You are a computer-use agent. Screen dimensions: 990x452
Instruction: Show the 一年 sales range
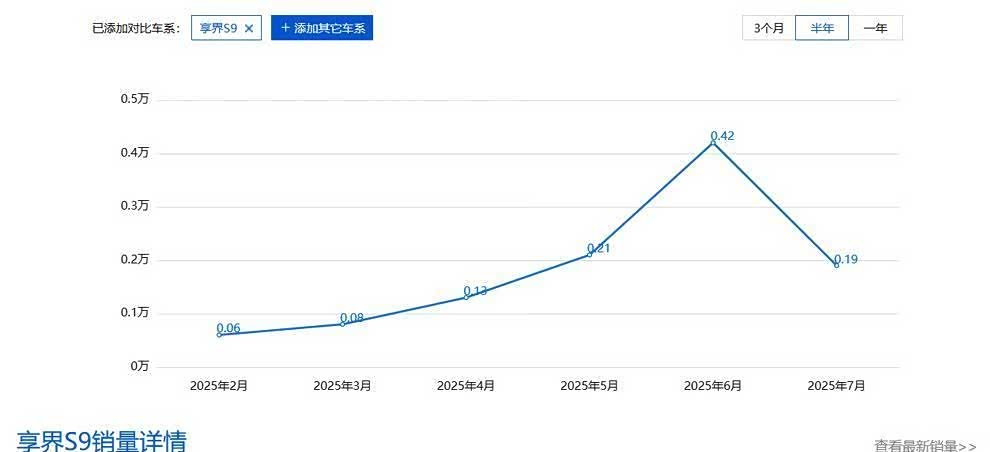coord(875,28)
